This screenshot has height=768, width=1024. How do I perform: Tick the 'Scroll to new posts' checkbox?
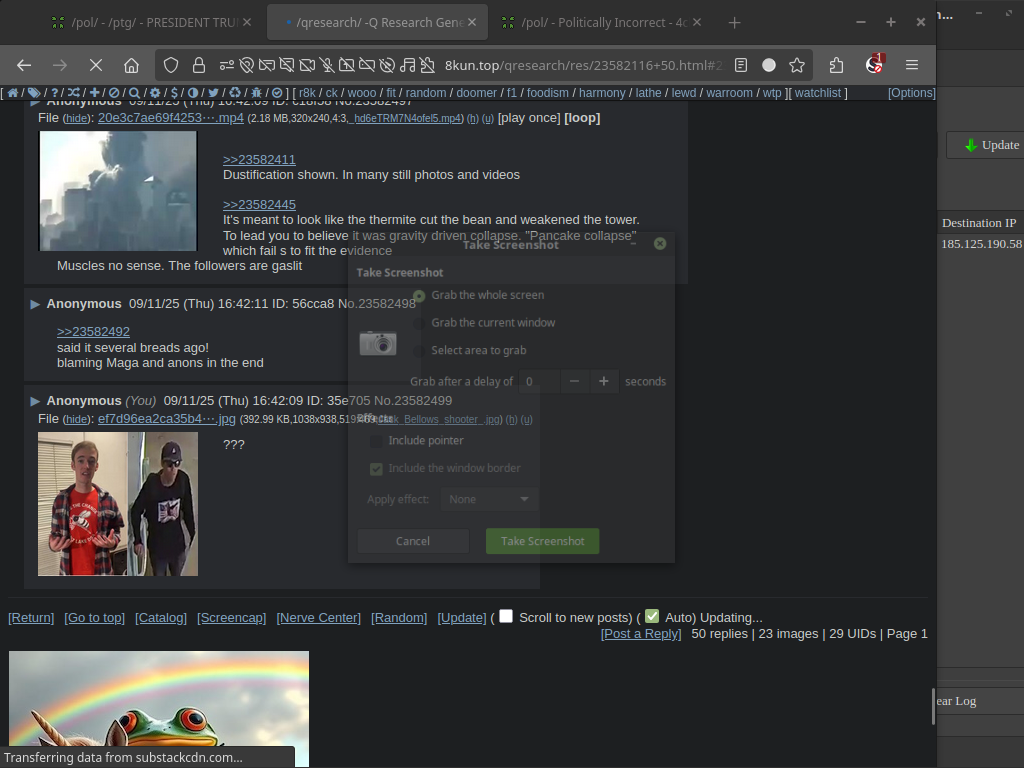[x=506, y=616]
